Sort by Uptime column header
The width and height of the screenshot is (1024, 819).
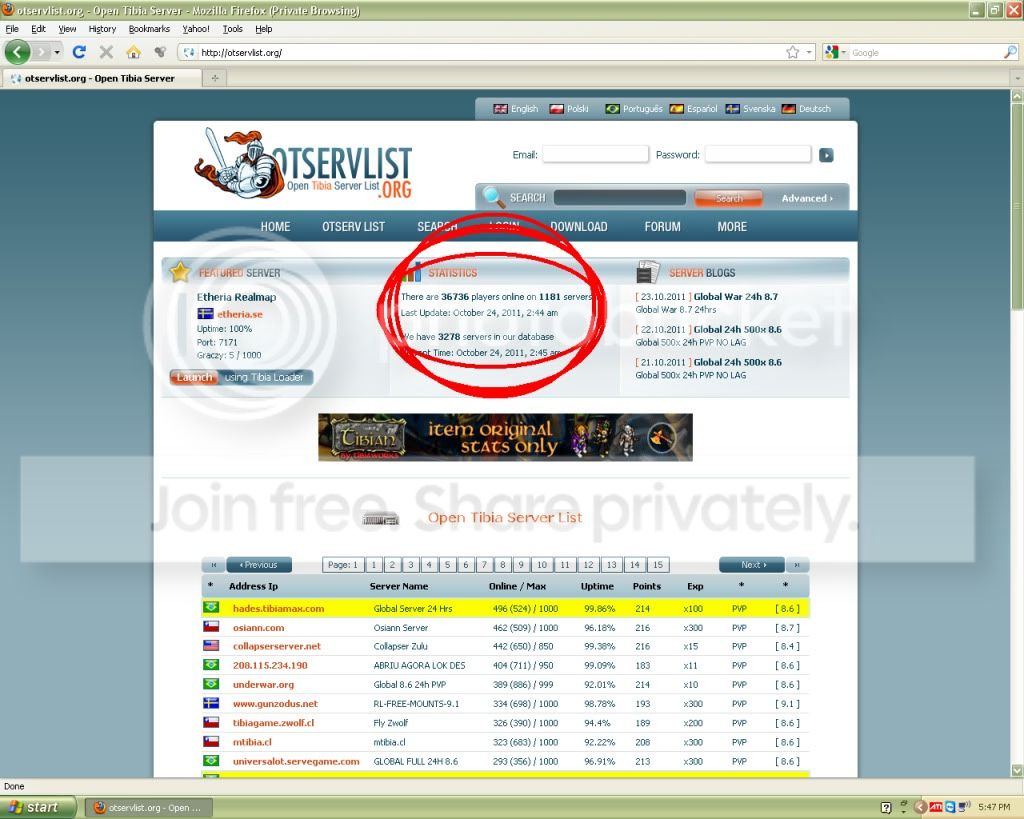[x=597, y=586]
